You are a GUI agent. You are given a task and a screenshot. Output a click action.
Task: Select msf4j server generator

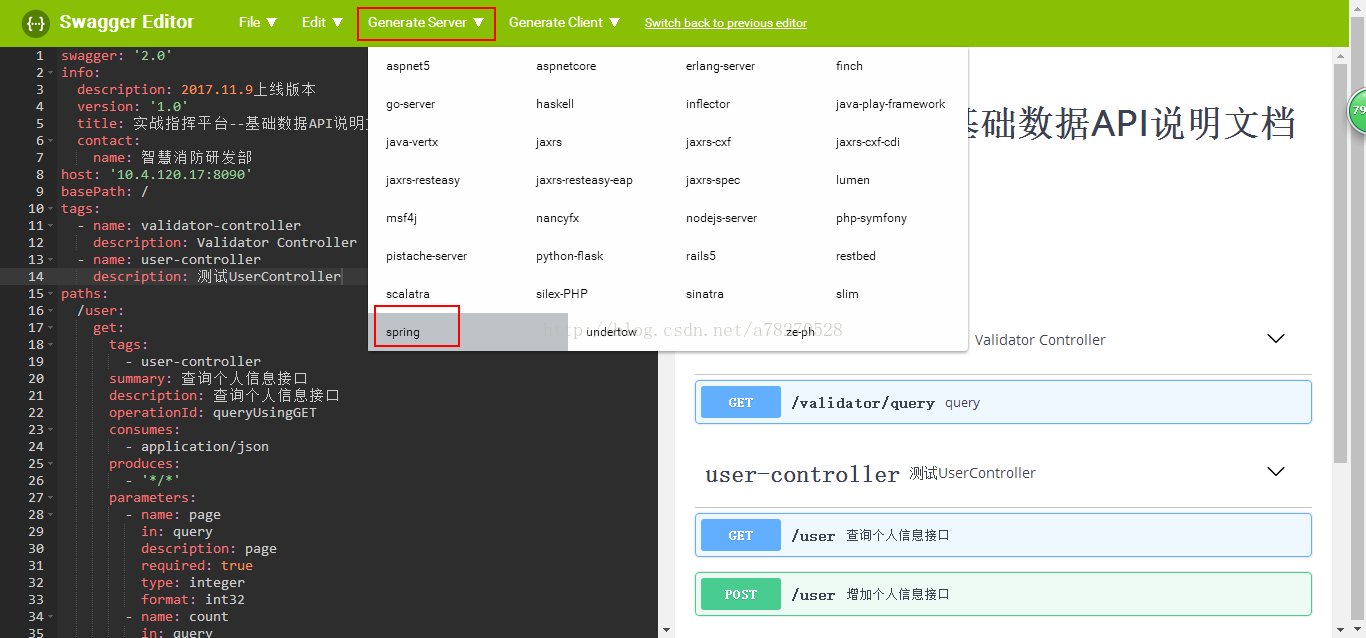pos(402,218)
